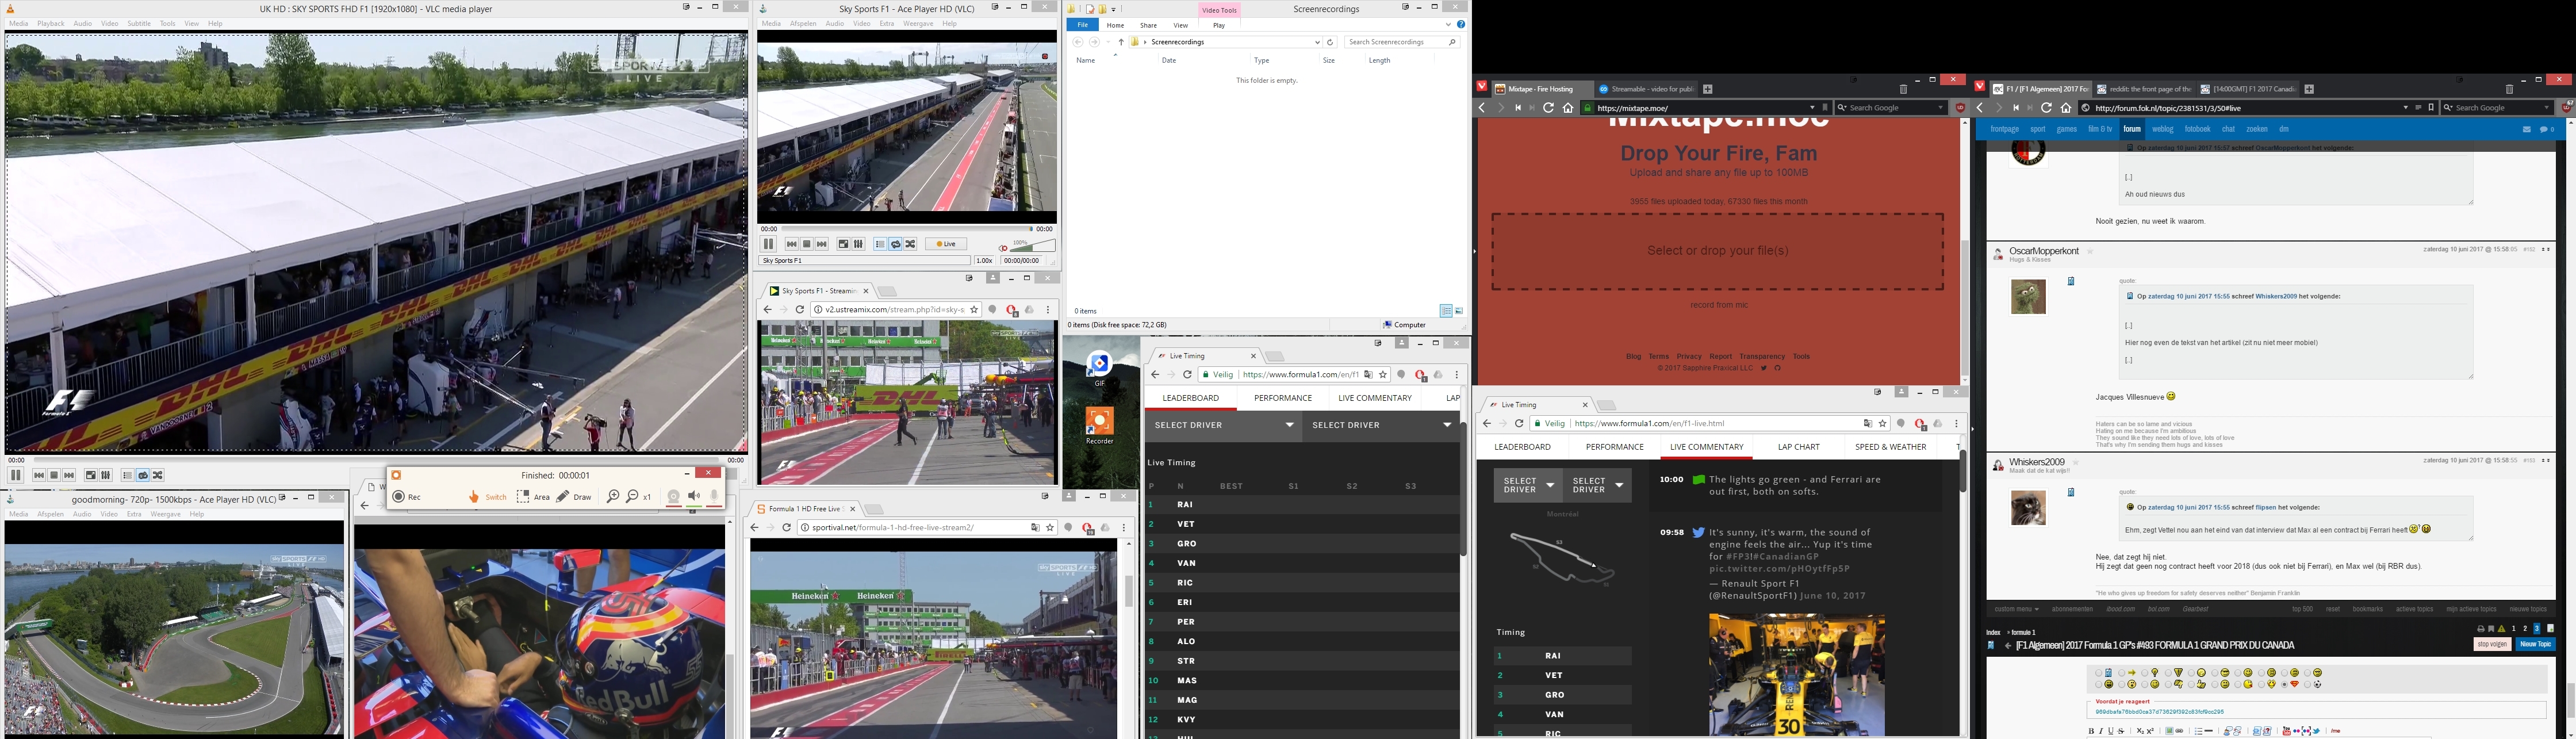Click the Select or drop your file(s) zone
This screenshot has height=739, width=2576.
(x=1718, y=251)
